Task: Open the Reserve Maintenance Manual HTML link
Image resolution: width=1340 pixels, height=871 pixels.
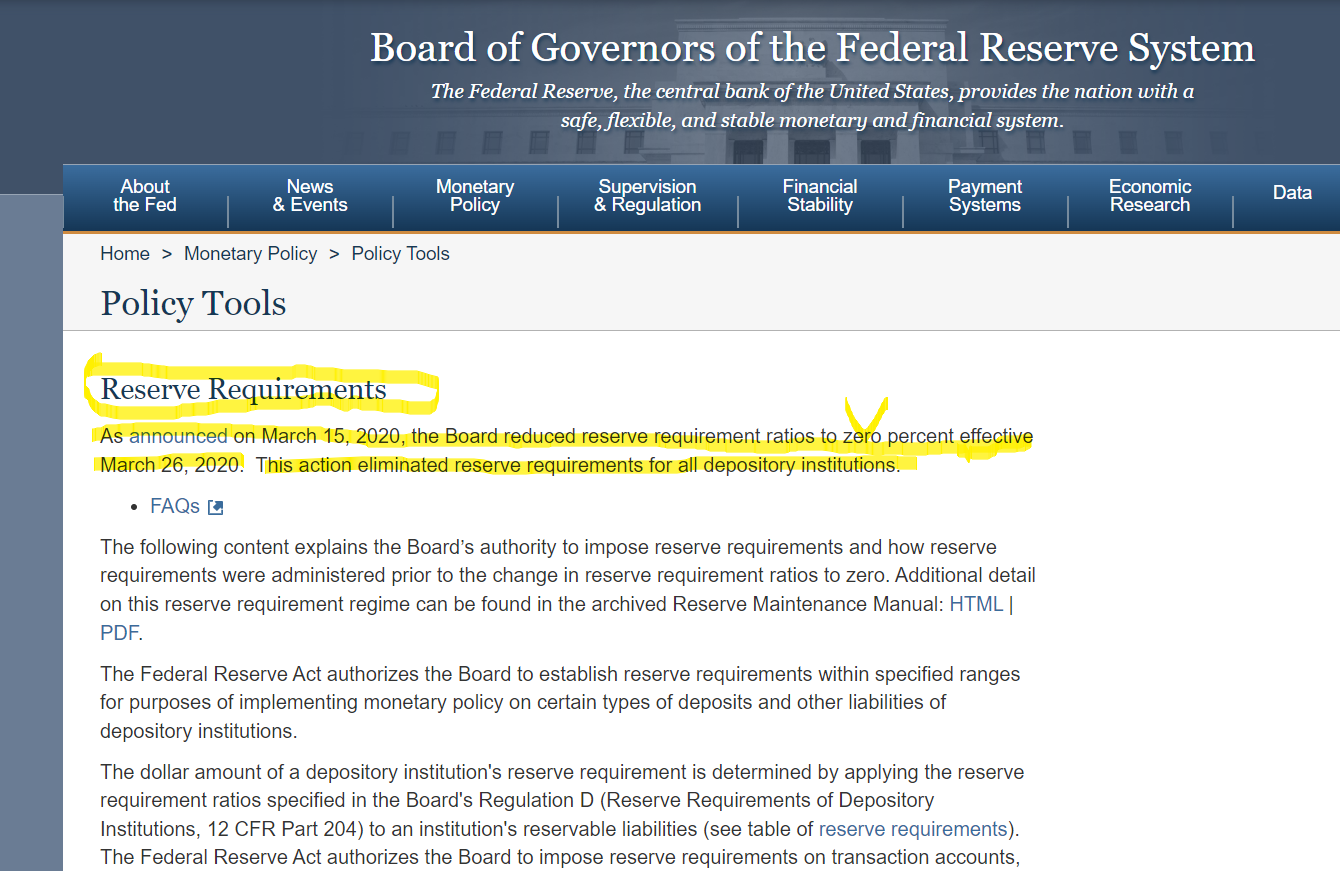Action: (x=976, y=604)
